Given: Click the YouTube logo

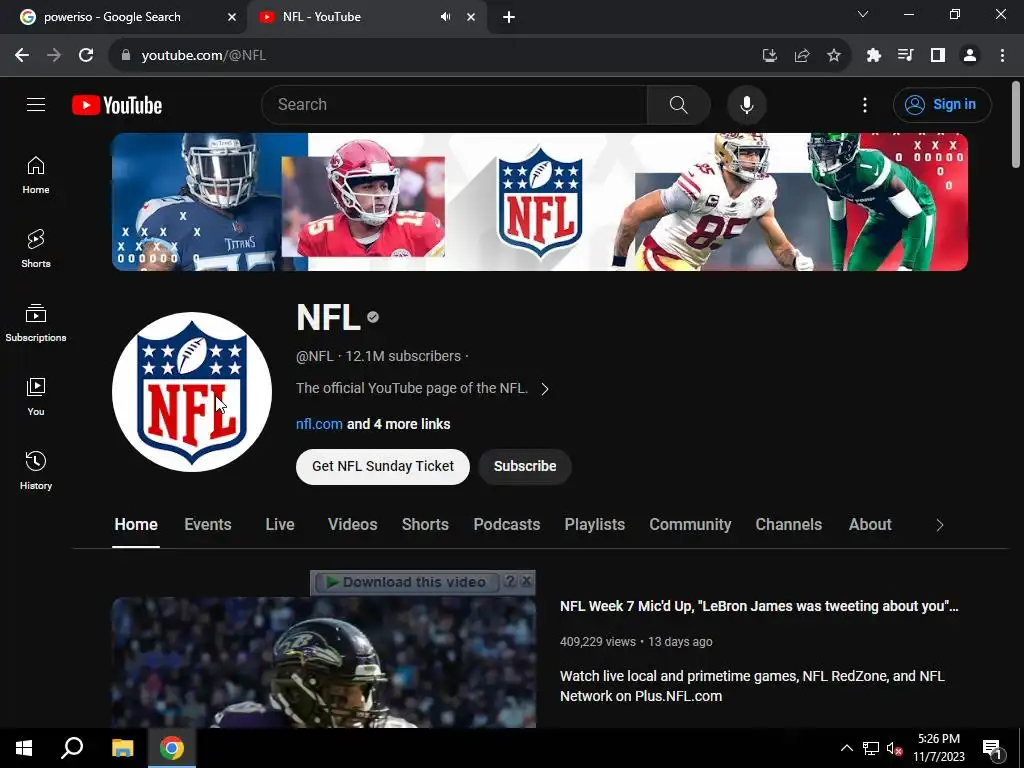Looking at the screenshot, I should click(x=117, y=105).
